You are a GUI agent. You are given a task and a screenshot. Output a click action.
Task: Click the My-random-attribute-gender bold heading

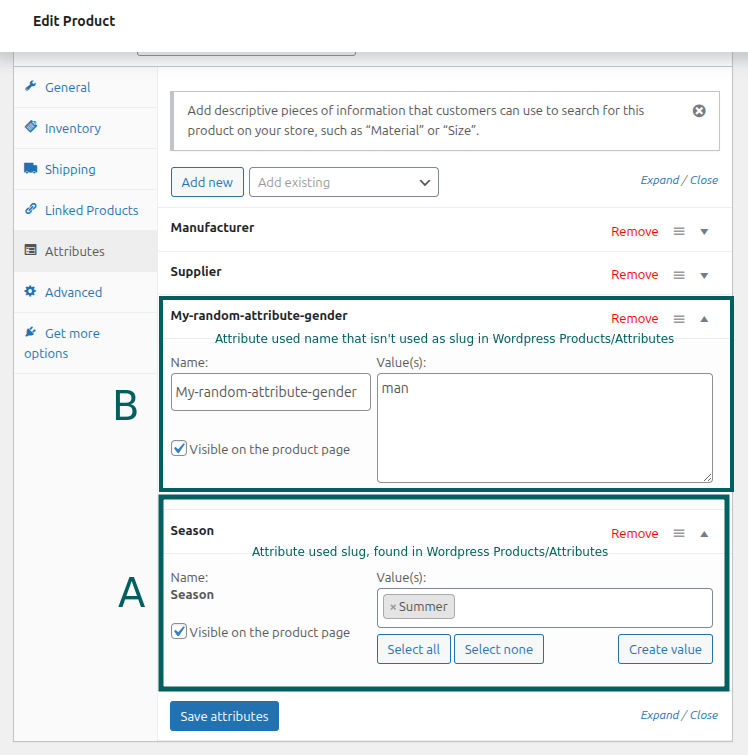[259, 316]
